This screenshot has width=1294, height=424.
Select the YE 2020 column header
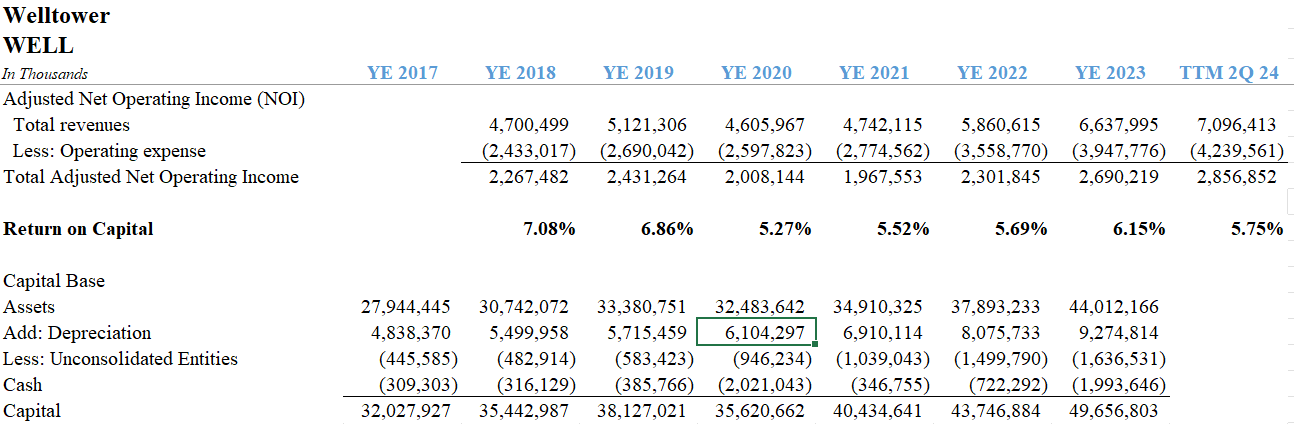click(756, 73)
